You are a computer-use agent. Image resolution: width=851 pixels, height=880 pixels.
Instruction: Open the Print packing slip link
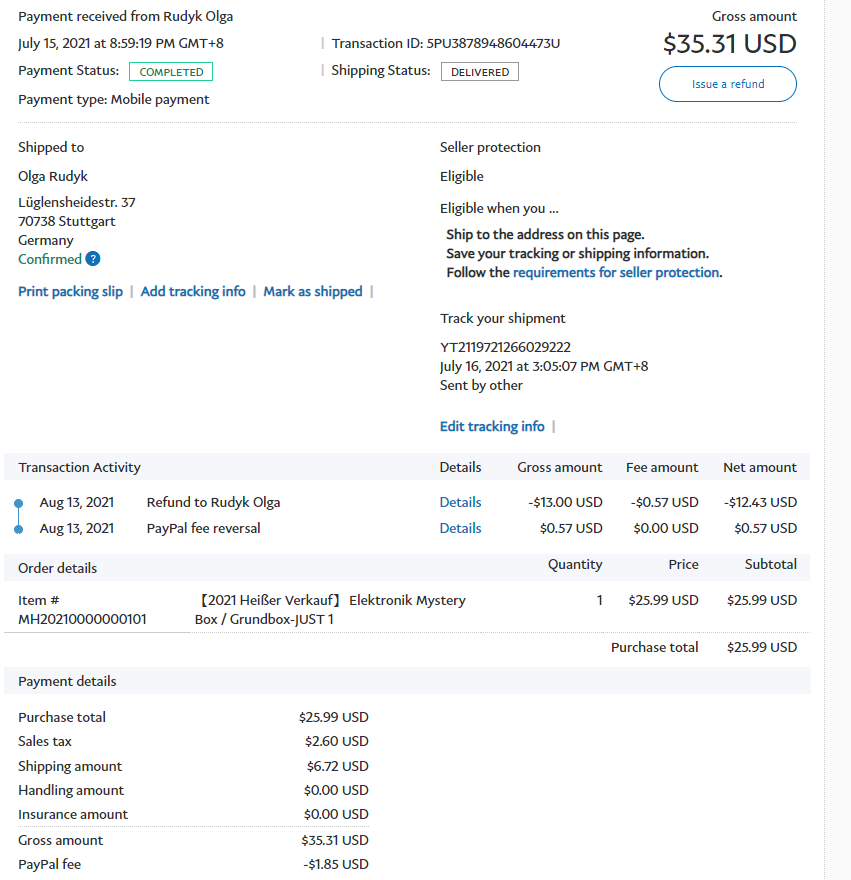tap(70, 291)
